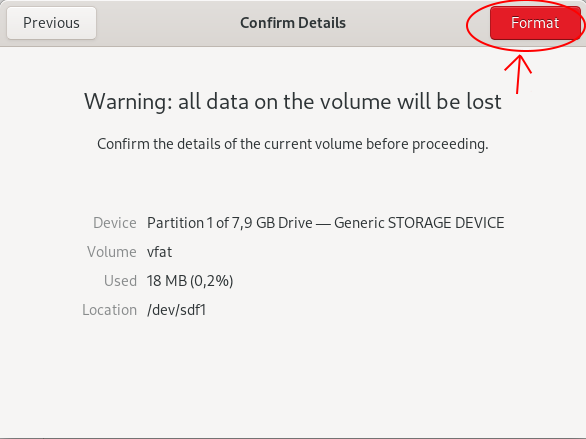Click the Location field label

tap(110, 310)
